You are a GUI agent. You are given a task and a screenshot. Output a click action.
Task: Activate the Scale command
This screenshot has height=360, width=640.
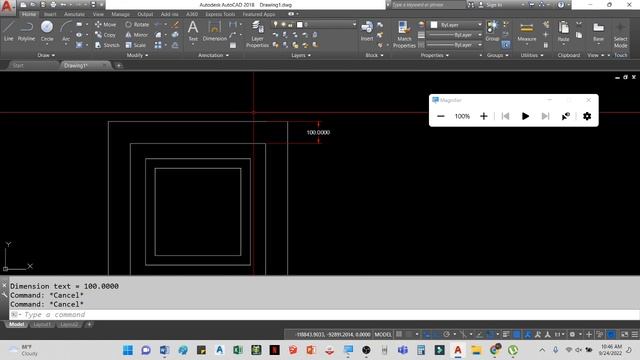pos(136,45)
